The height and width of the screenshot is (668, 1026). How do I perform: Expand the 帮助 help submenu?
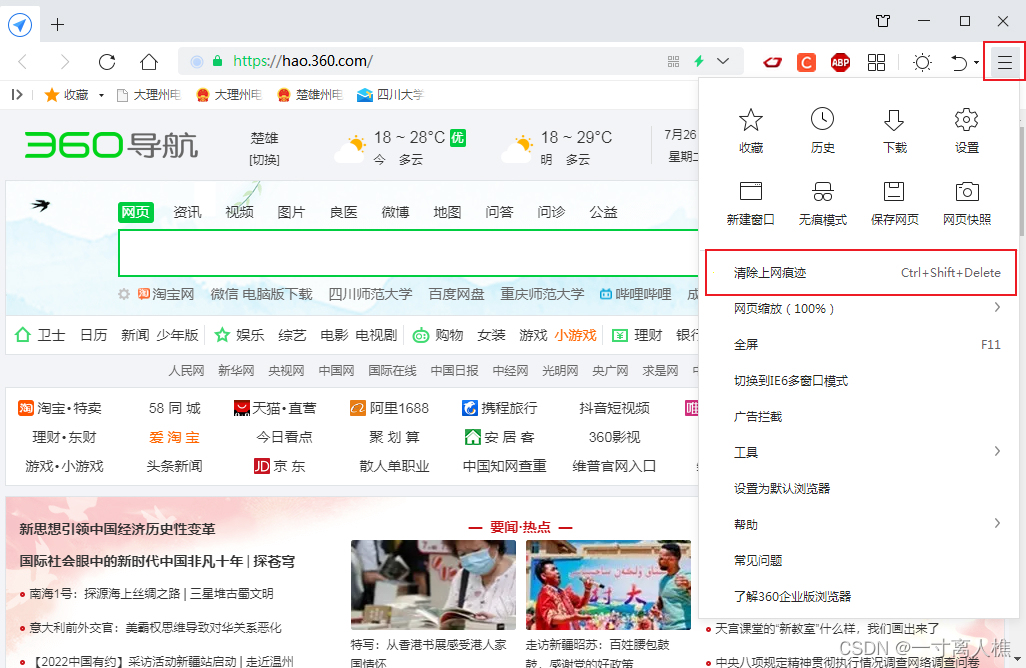(x=997, y=523)
